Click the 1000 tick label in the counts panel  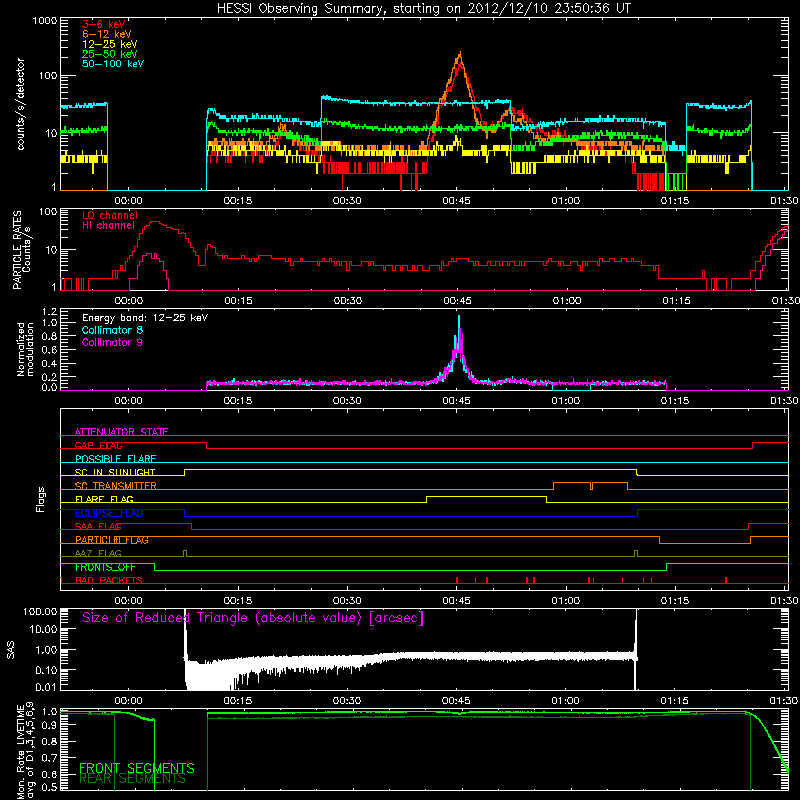[x=45, y=21]
